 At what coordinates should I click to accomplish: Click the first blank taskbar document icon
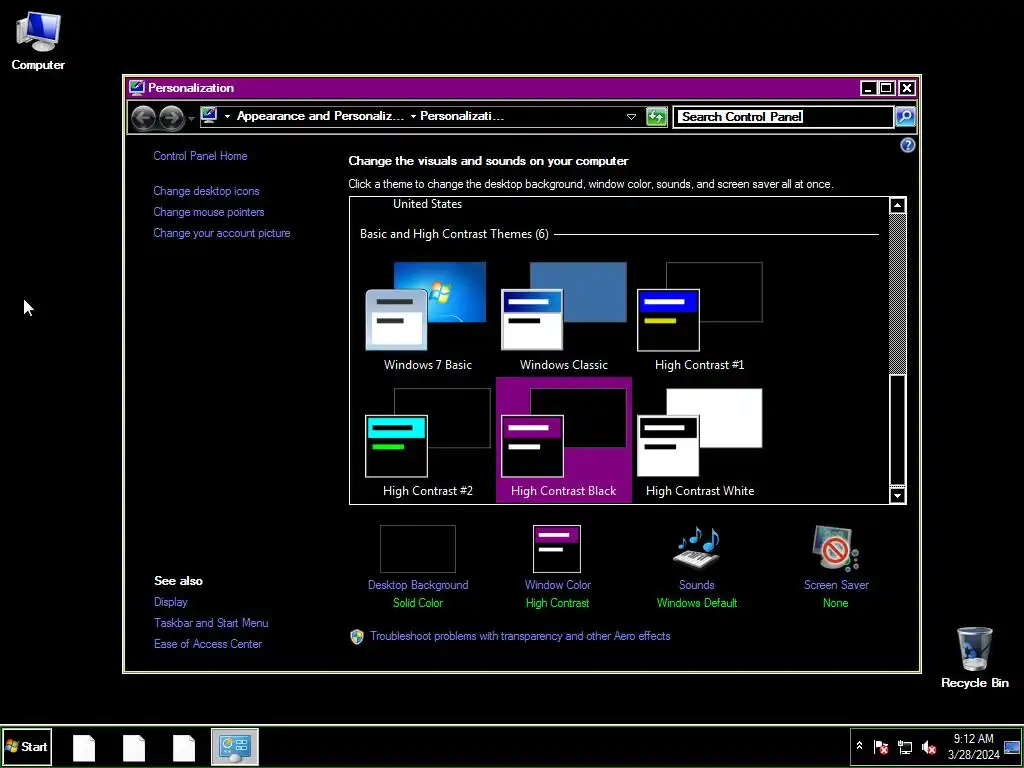84,747
